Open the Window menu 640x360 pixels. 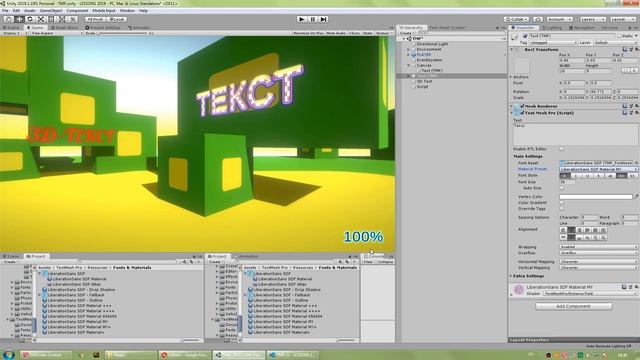click(x=127, y=11)
